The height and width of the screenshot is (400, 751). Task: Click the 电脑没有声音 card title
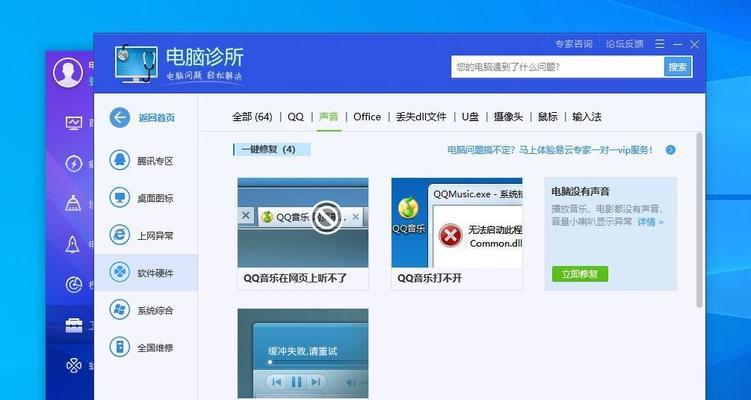[580, 192]
